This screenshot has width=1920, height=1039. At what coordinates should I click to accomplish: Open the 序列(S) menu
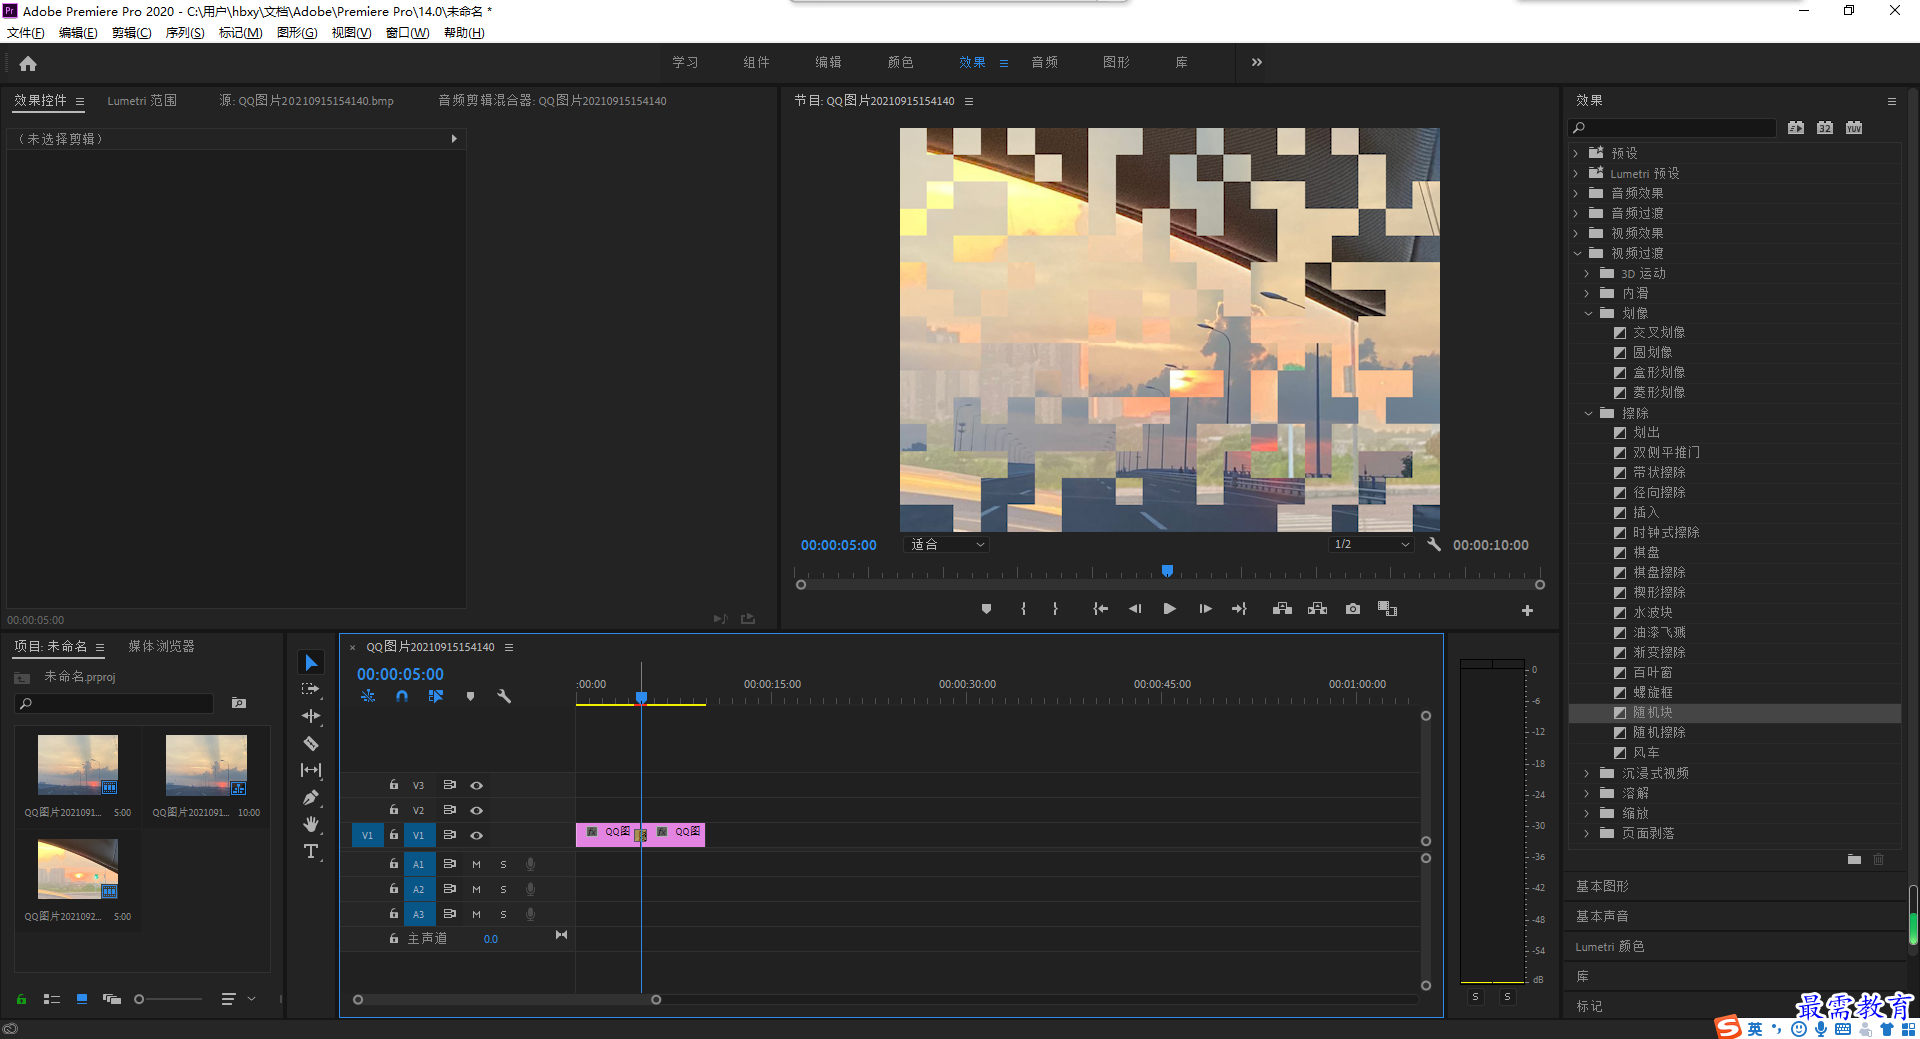185,33
